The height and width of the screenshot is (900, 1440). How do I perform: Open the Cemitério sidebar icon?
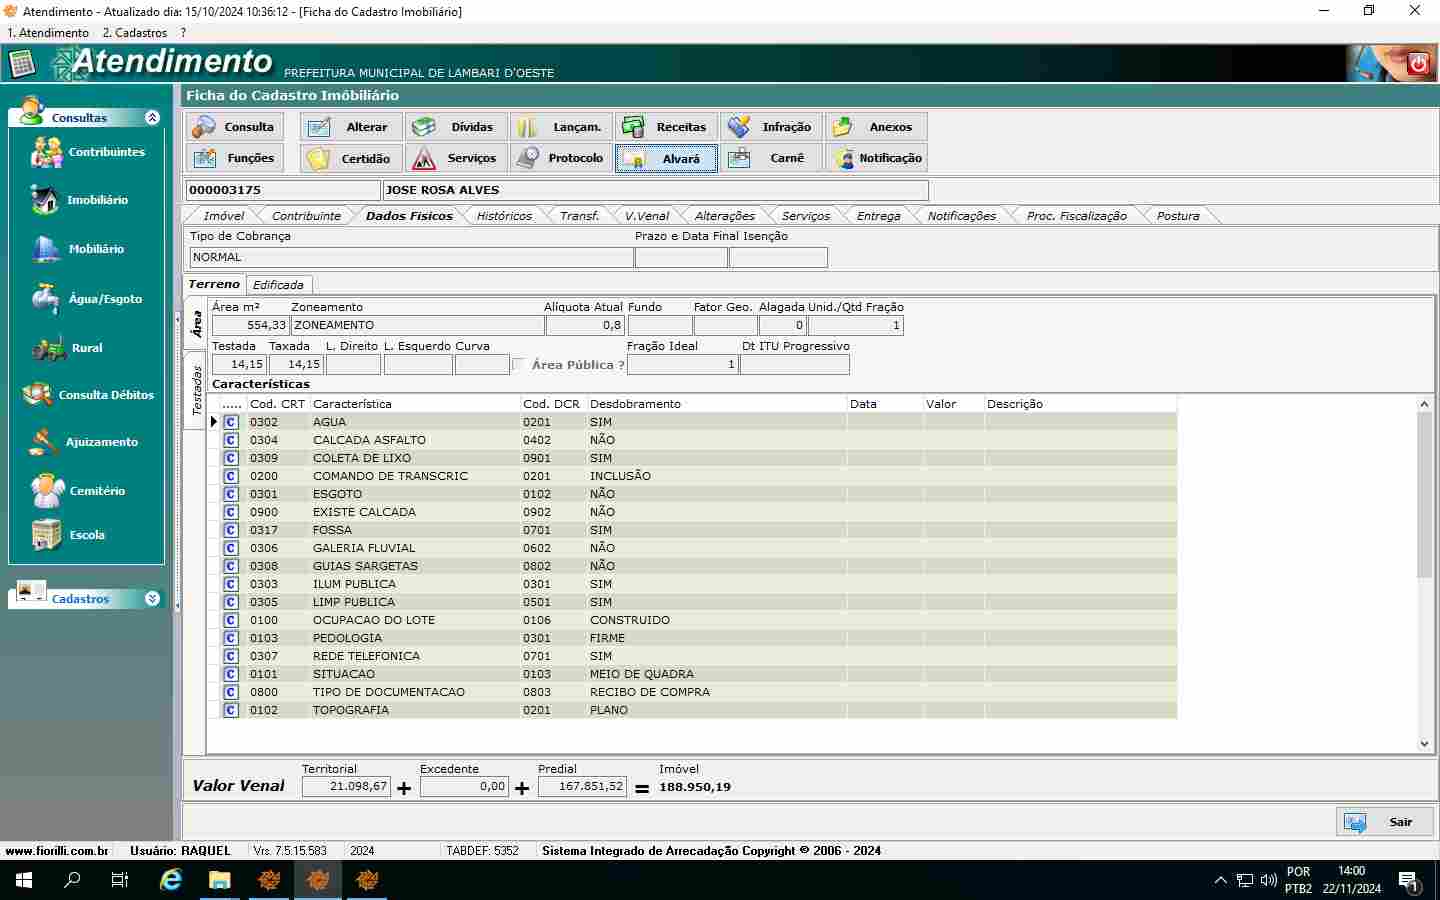tap(46, 491)
